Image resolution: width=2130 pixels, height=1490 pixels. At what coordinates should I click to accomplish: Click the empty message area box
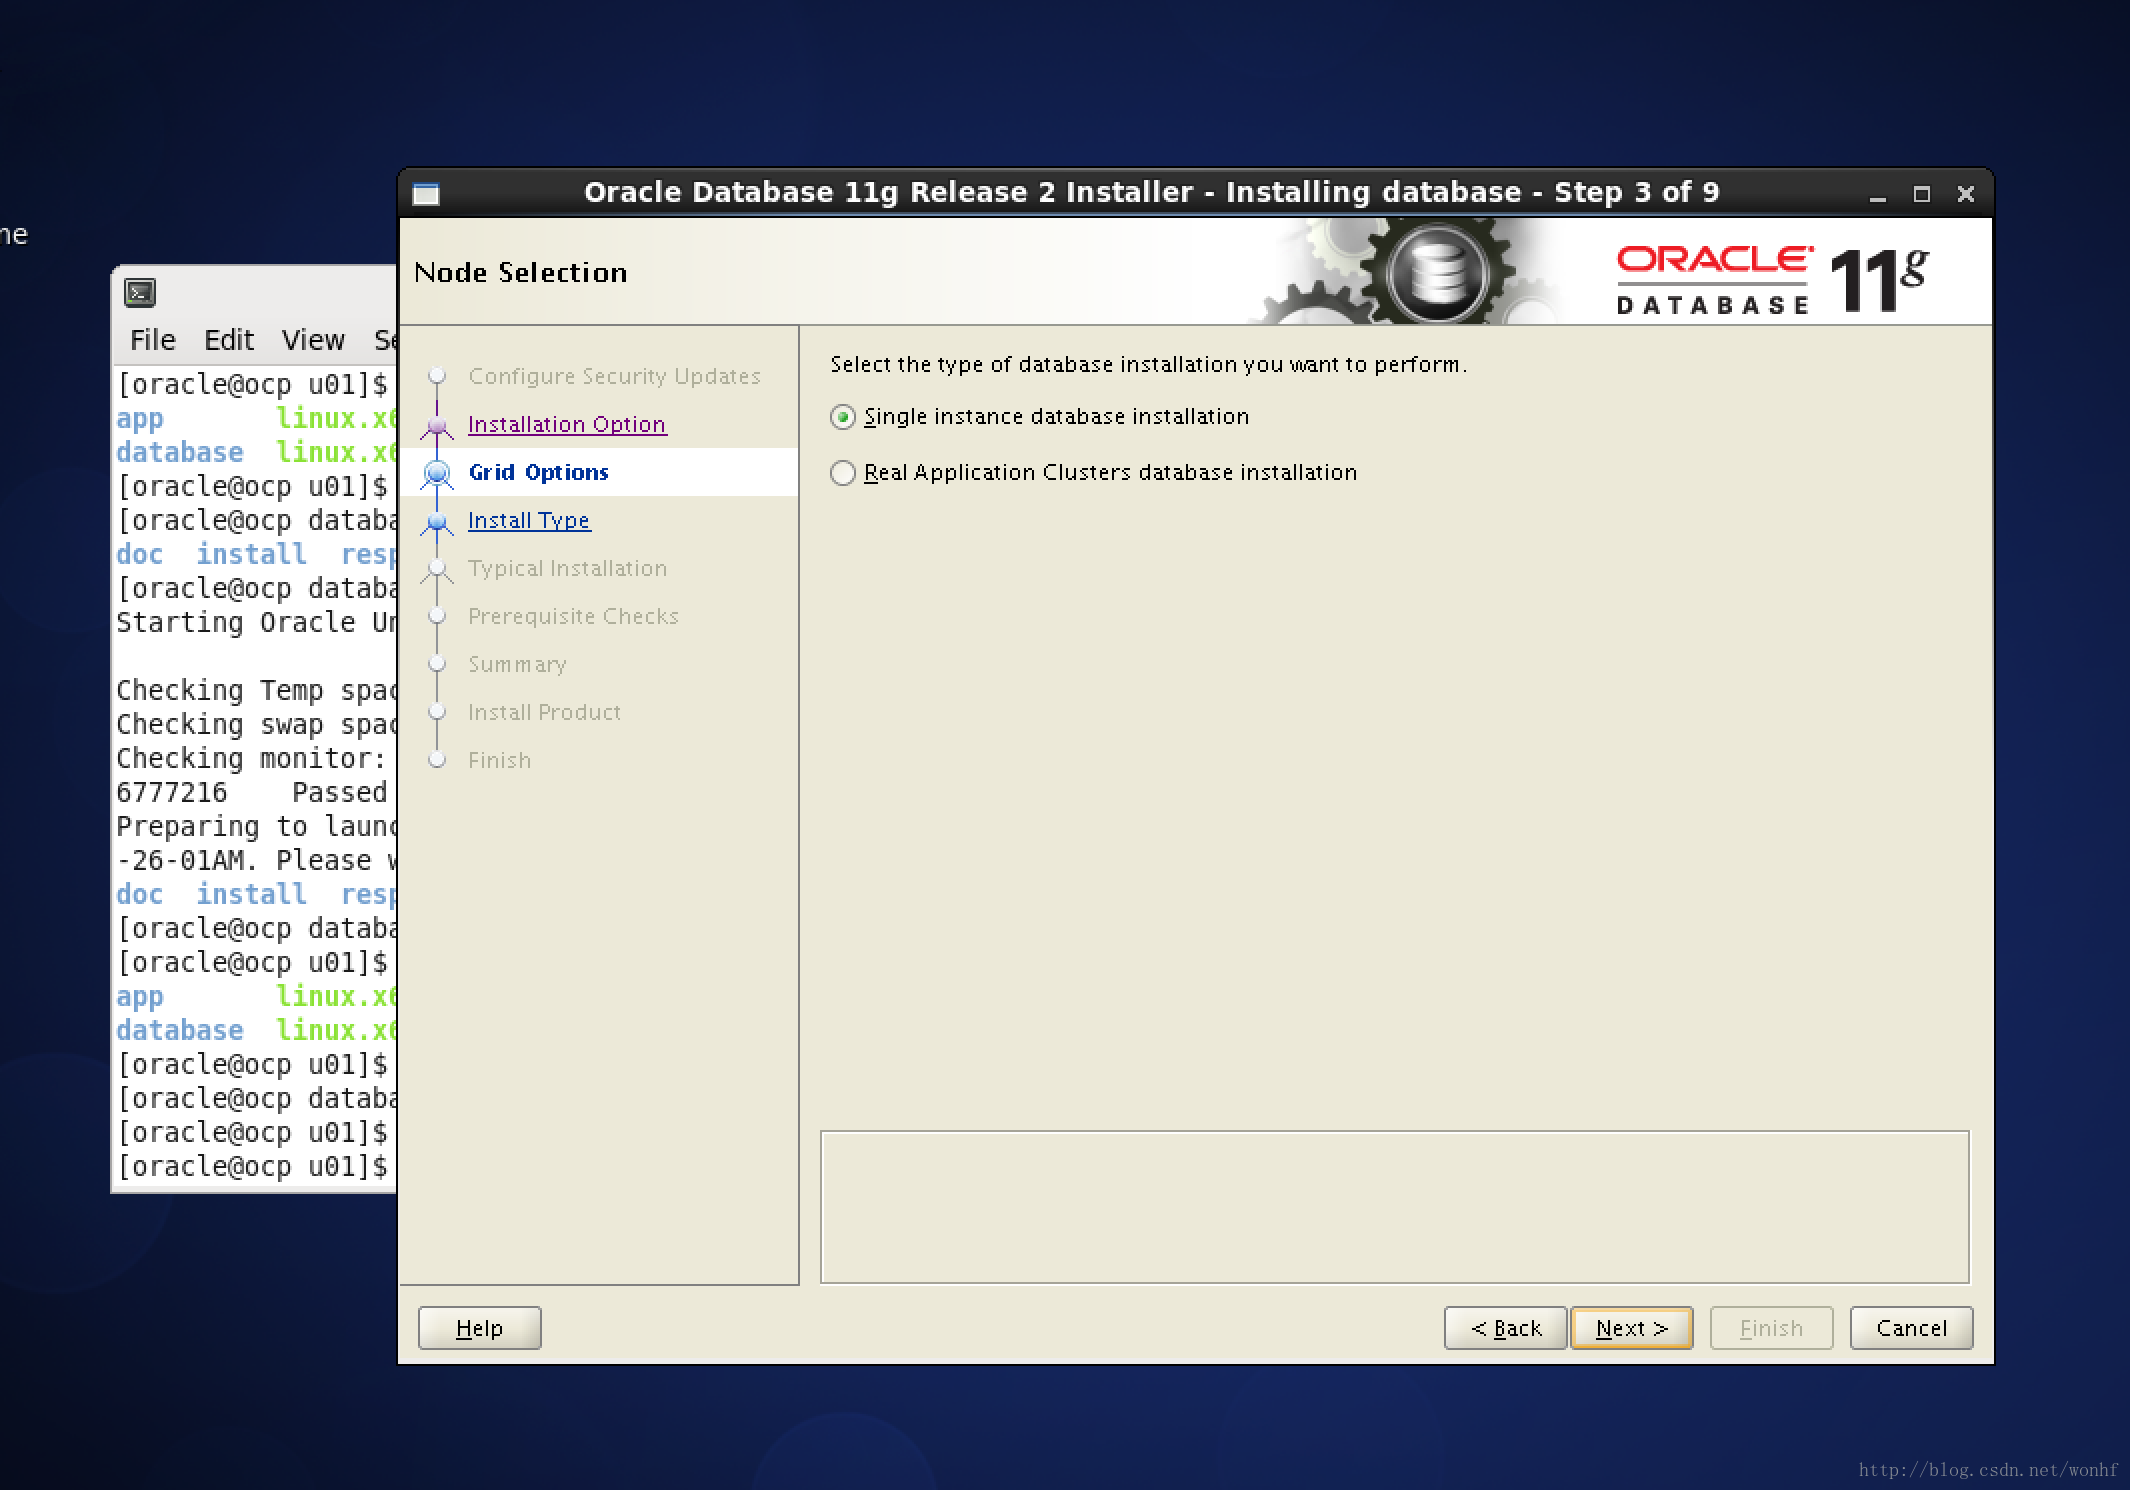point(1395,1207)
